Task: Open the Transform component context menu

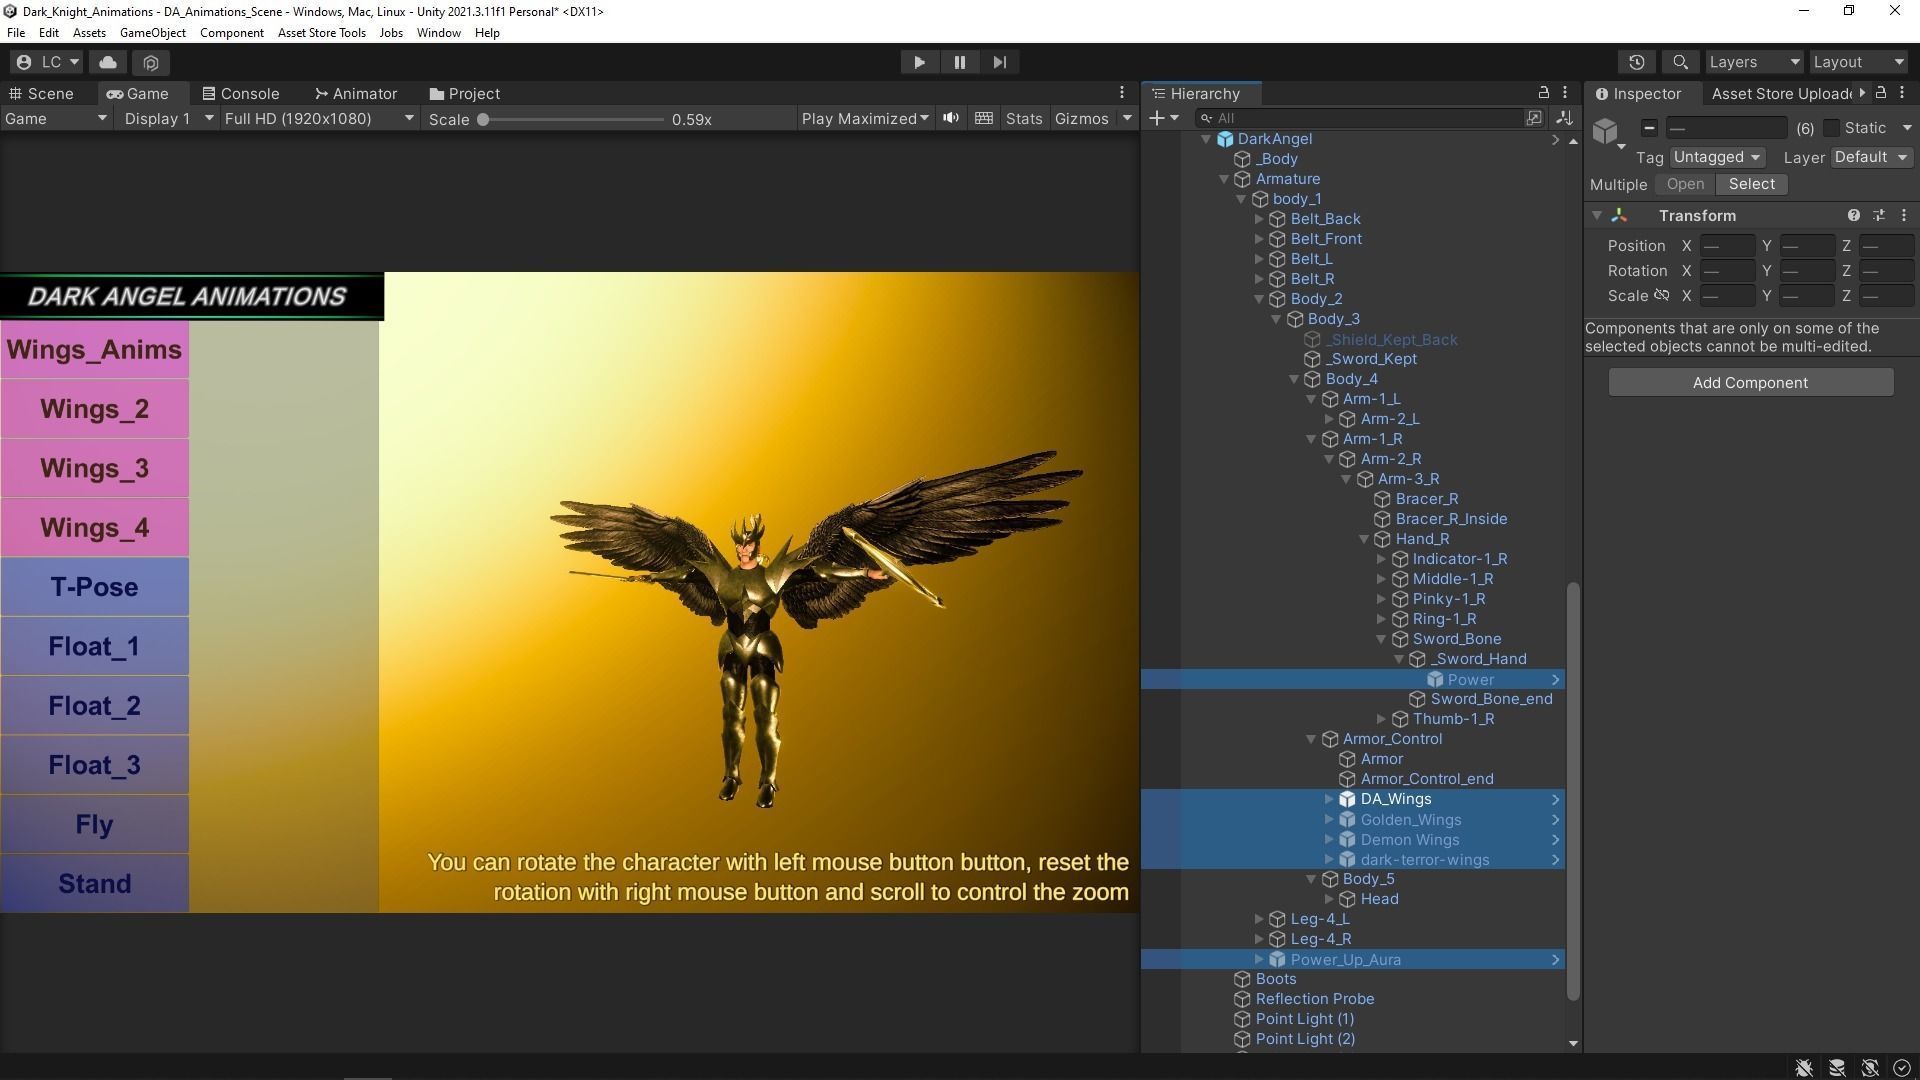Action: (1903, 215)
